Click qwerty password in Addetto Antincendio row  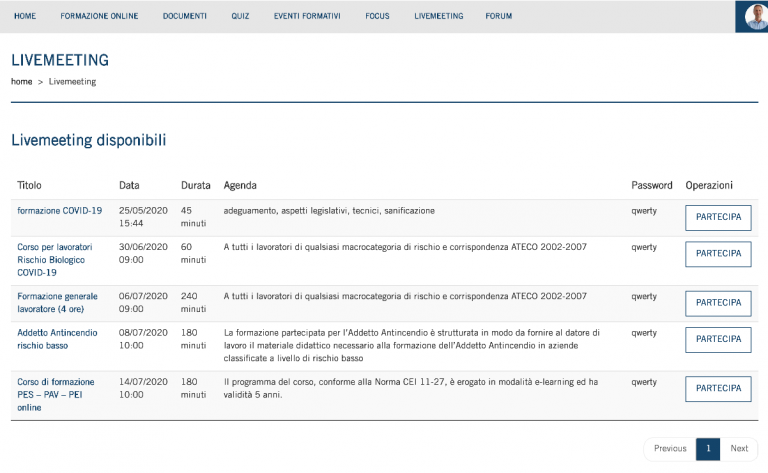[644, 333]
